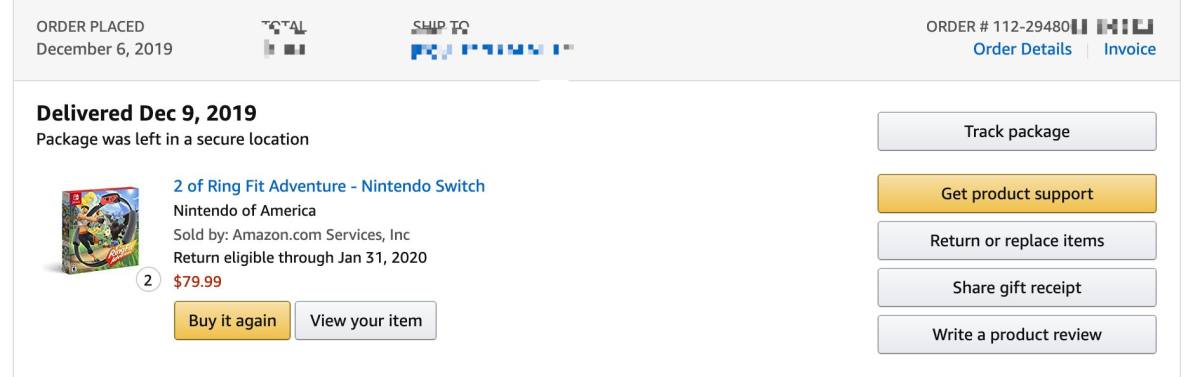Click the Track package button

tap(1016, 131)
